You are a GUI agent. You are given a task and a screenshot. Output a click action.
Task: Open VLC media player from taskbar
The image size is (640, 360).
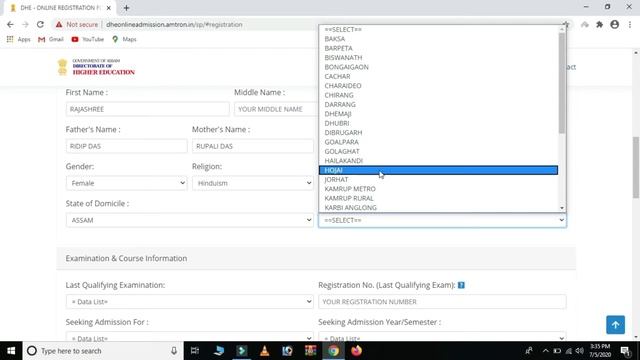point(264,351)
